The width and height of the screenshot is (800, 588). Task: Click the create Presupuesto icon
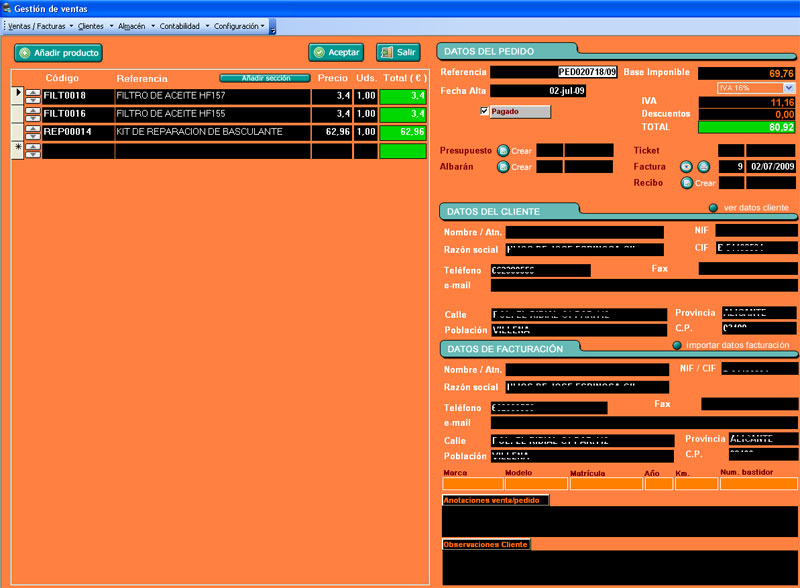click(503, 151)
